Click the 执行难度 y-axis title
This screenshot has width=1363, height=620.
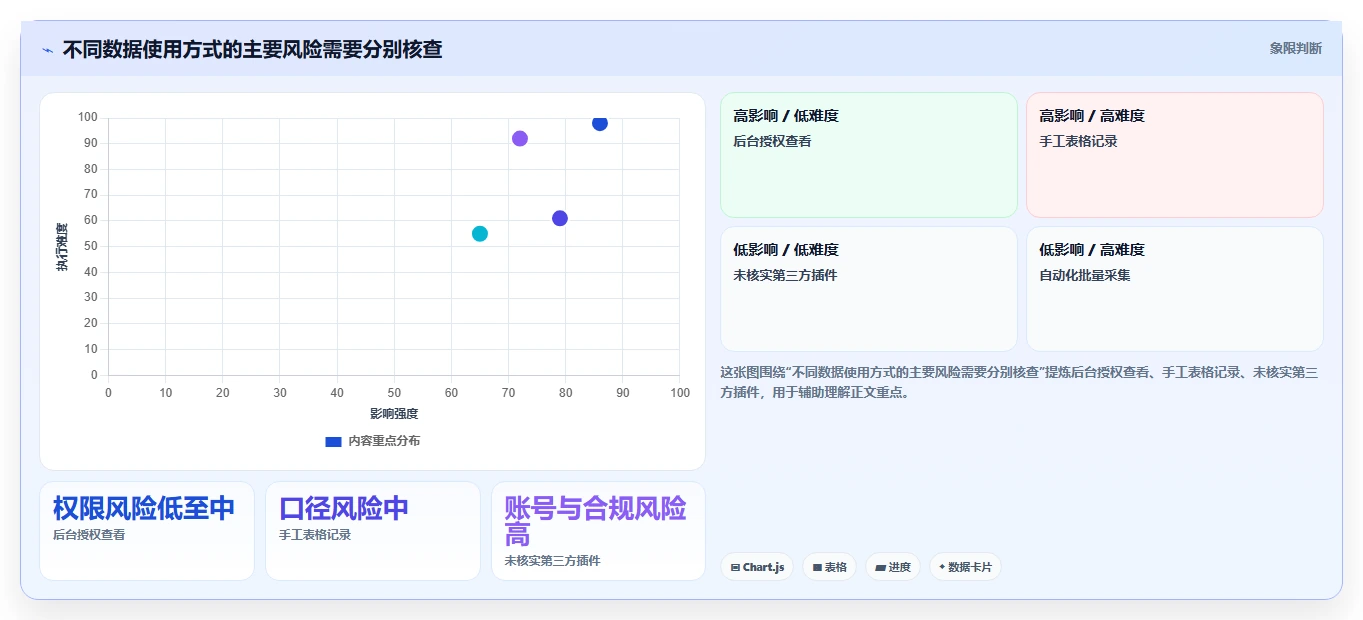(62, 247)
